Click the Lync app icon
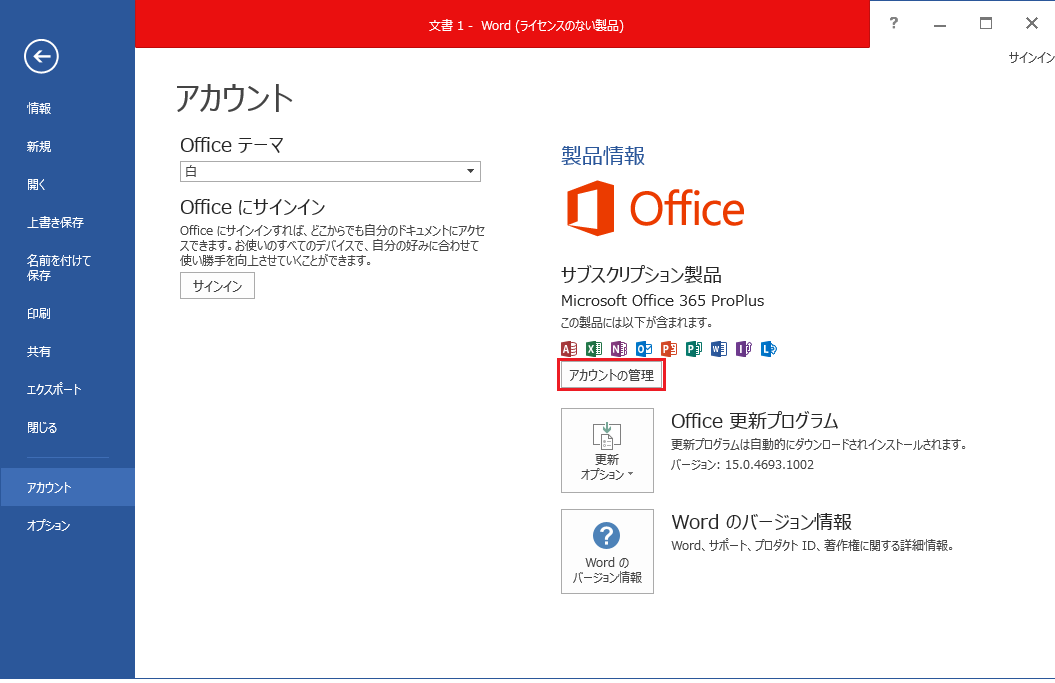Viewport: 1055px width, 683px height. [x=768, y=349]
